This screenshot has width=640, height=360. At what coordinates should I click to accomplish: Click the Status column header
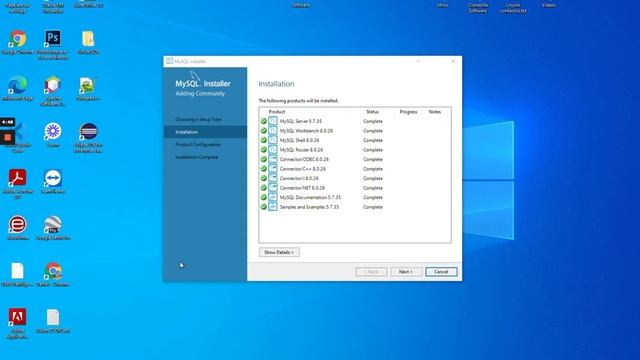(372, 112)
